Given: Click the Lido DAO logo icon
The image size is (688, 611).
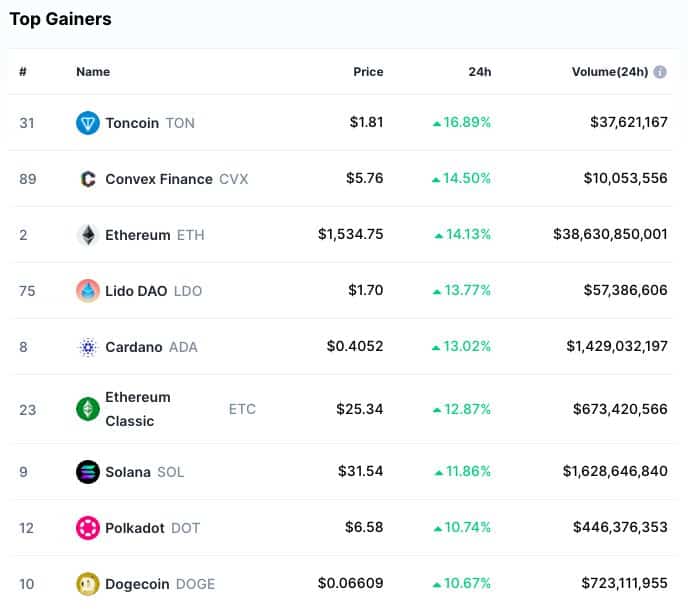Looking at the screenshot, I should pos(88,291).
